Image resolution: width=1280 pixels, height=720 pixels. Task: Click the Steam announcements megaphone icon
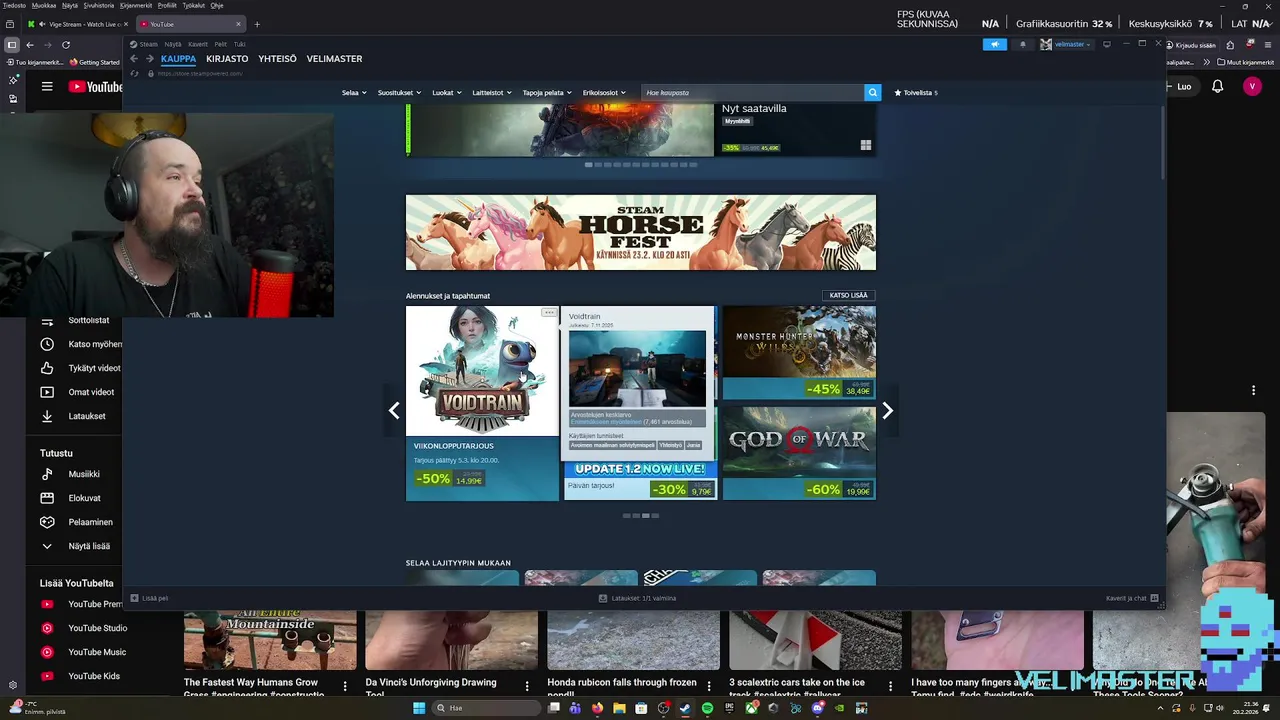[994, 44]
